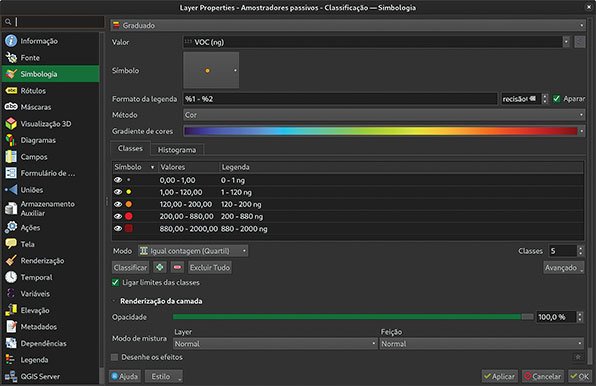596x386 pixels.
Task: Open the Layer blend mode Normal dropdown
Action: 275,344
